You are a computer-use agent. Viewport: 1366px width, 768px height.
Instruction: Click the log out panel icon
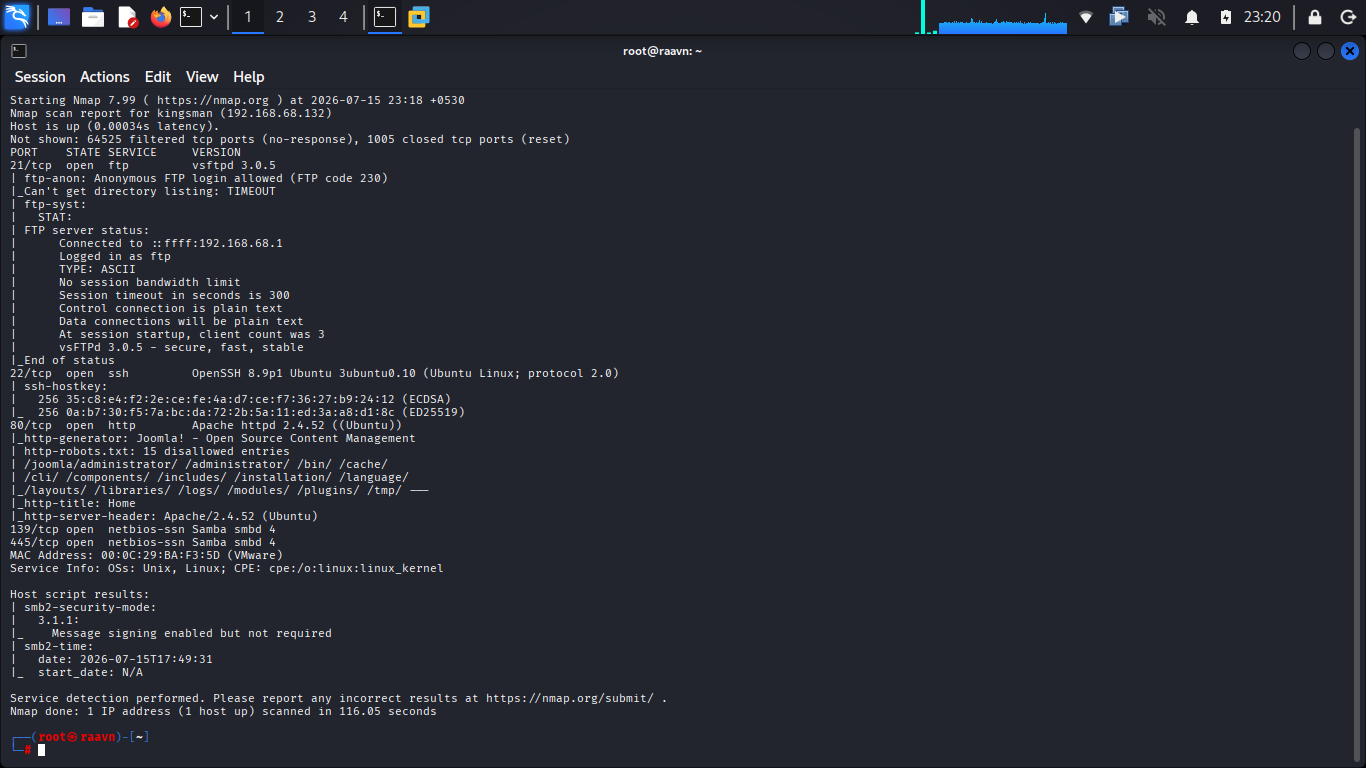click(1347, 17)
